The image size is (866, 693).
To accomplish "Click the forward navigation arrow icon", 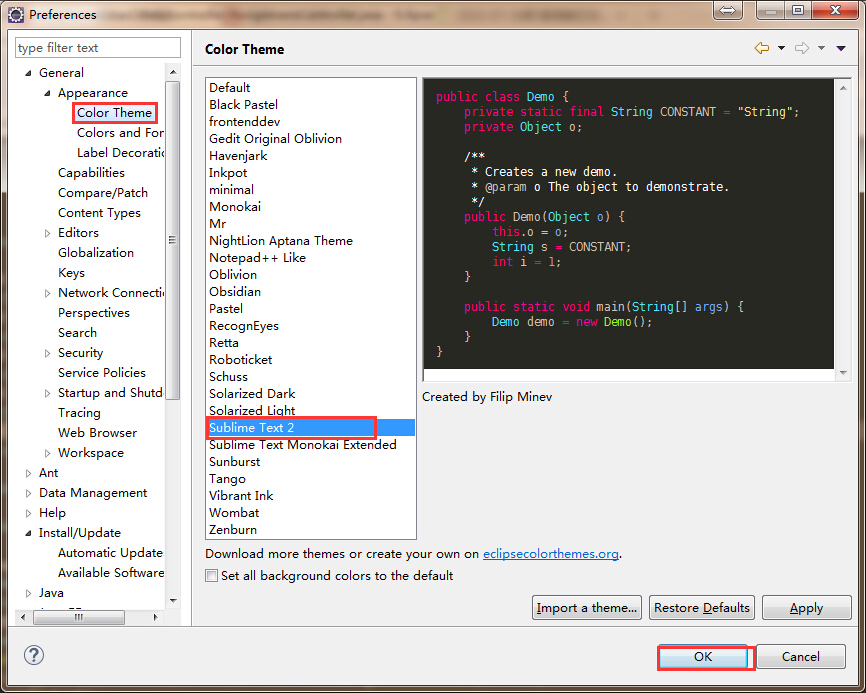I will (802, 48).
